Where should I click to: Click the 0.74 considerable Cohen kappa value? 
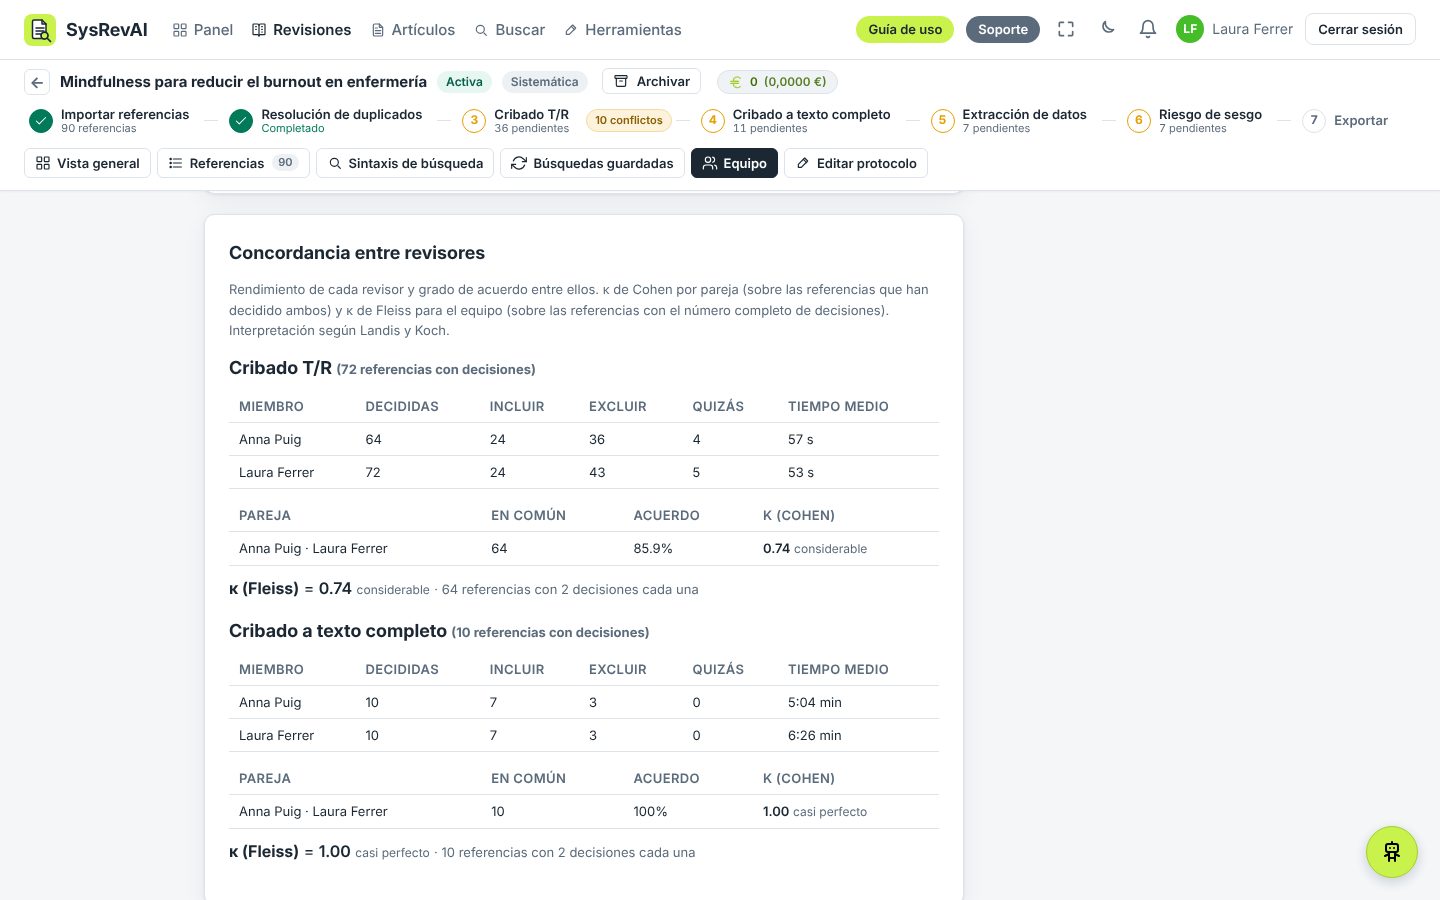coord(815,549)
